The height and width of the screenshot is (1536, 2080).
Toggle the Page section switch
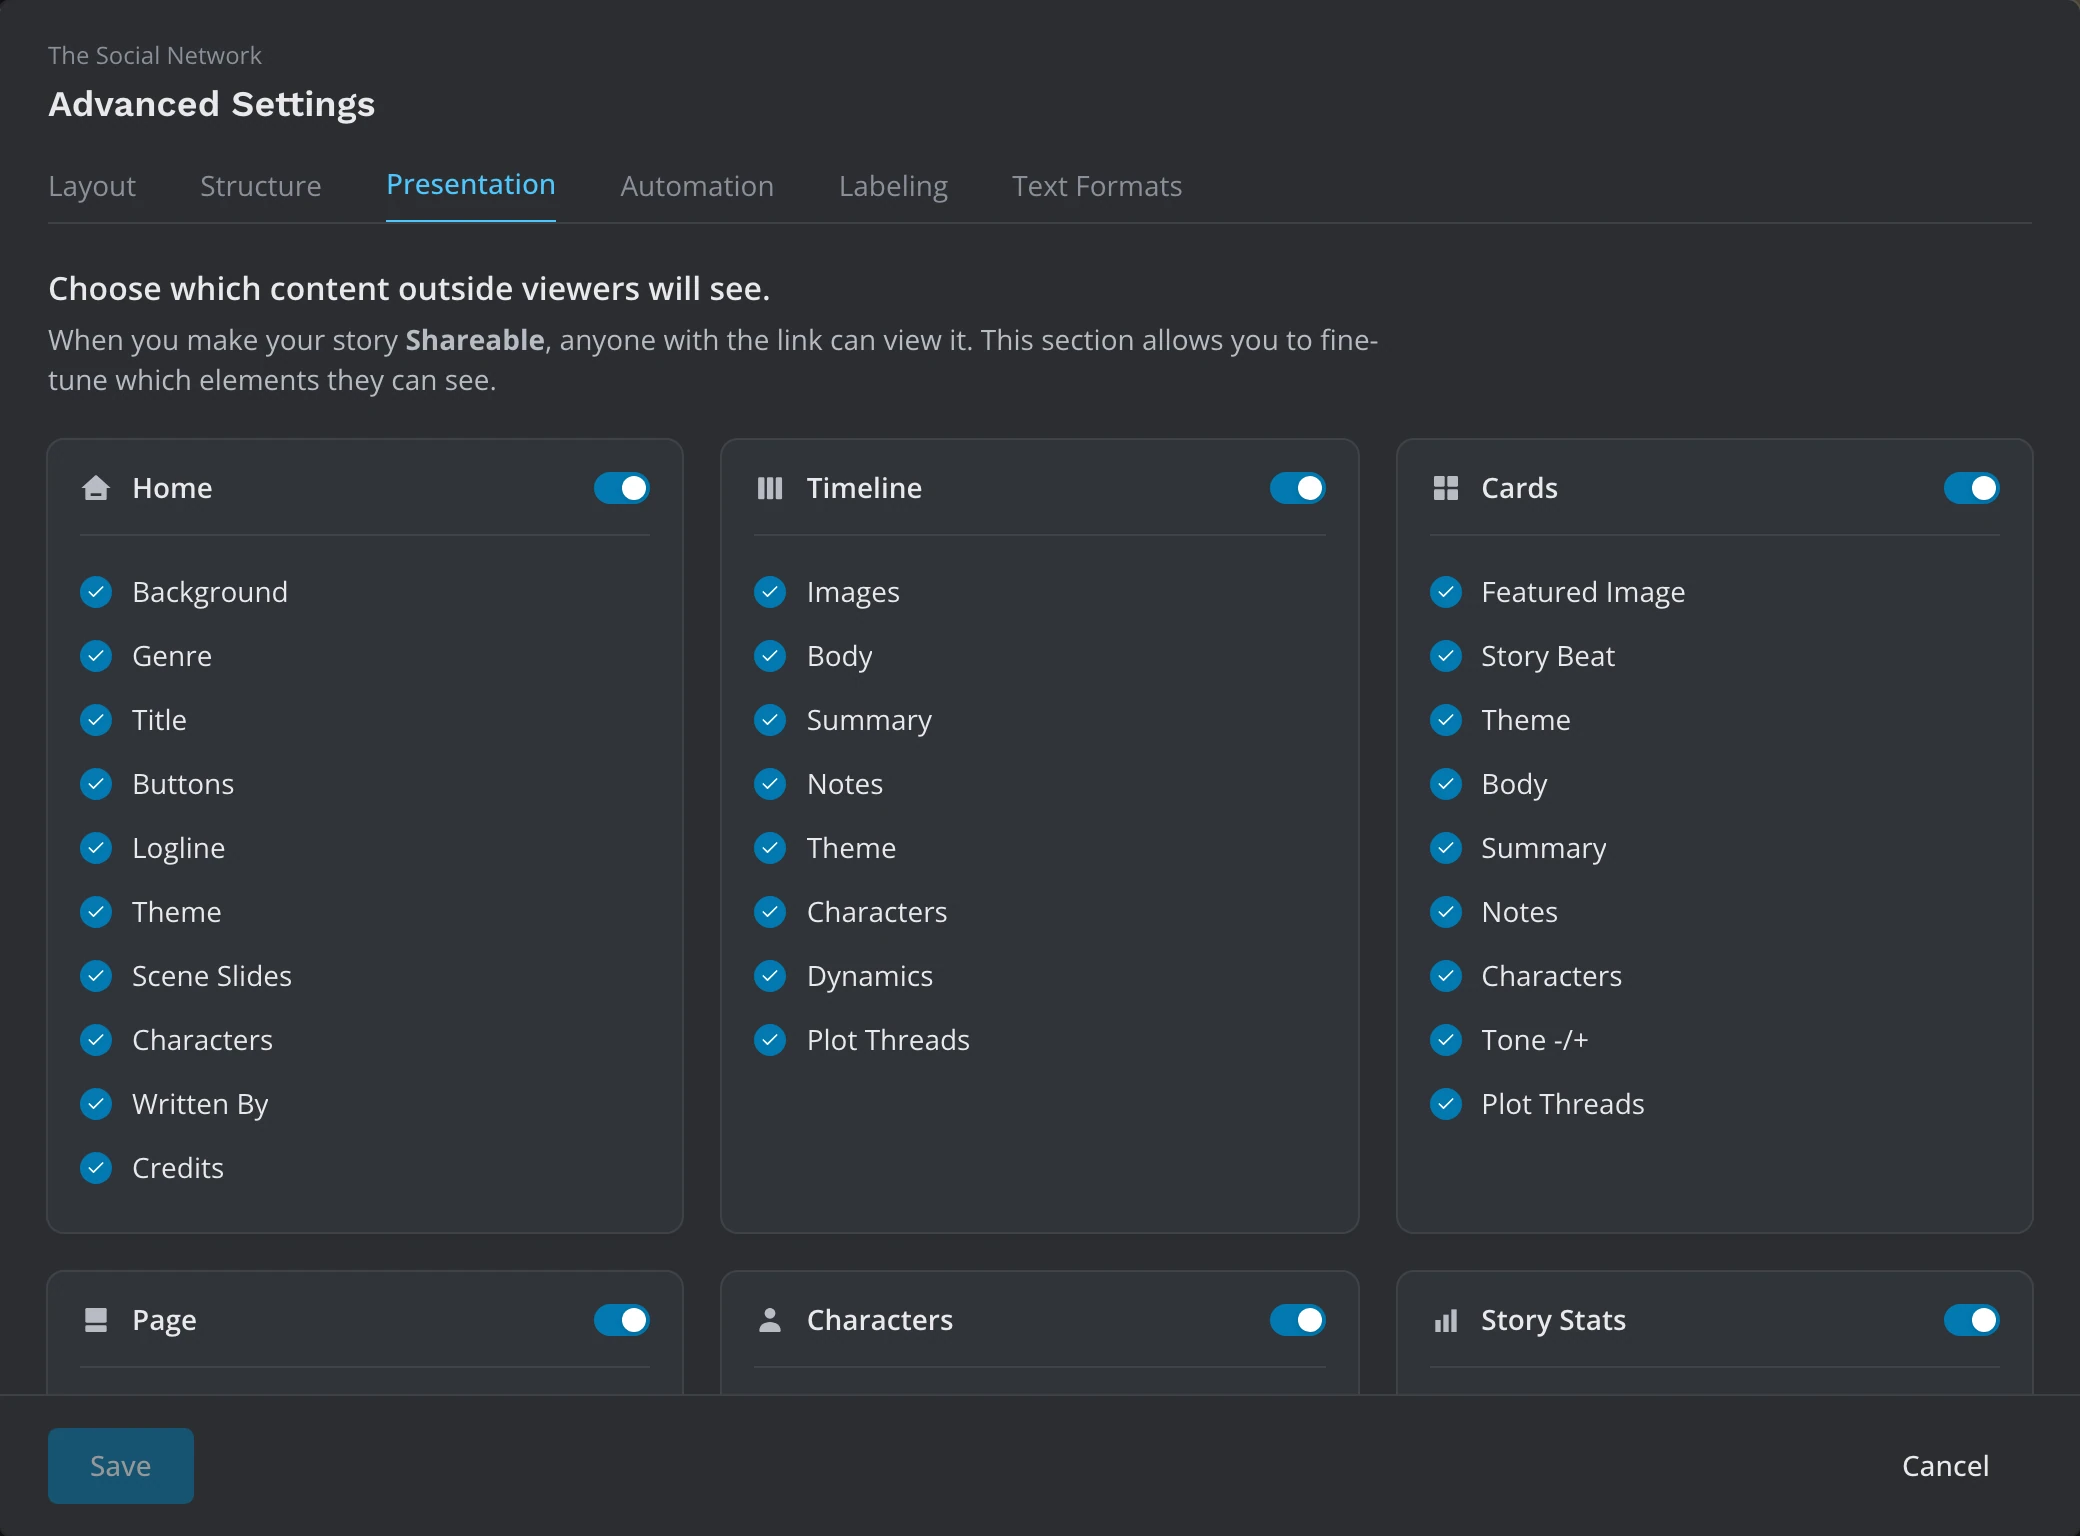coord(622,1320)
